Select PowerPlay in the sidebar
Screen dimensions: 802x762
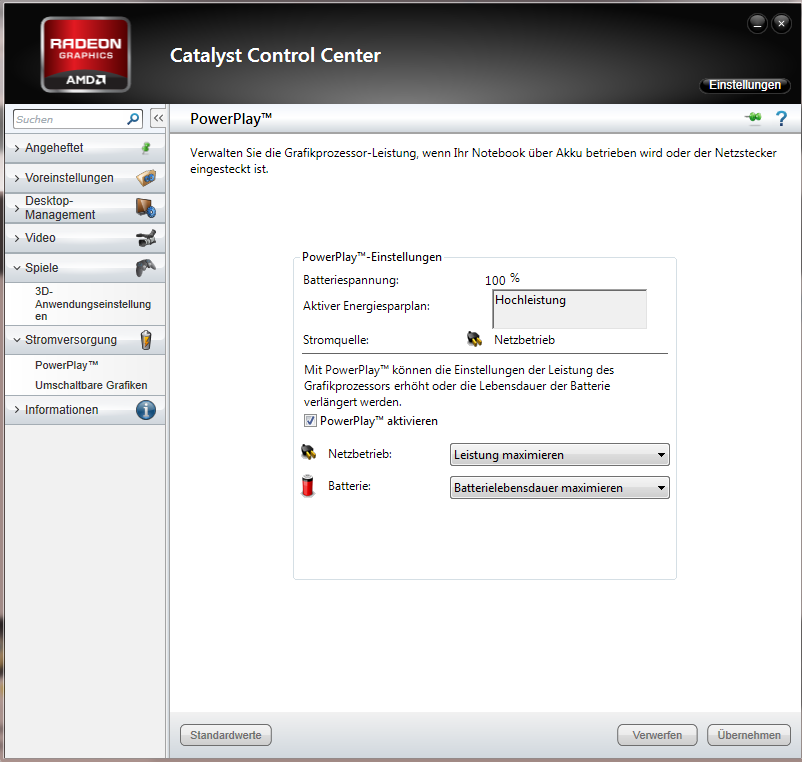66,365
